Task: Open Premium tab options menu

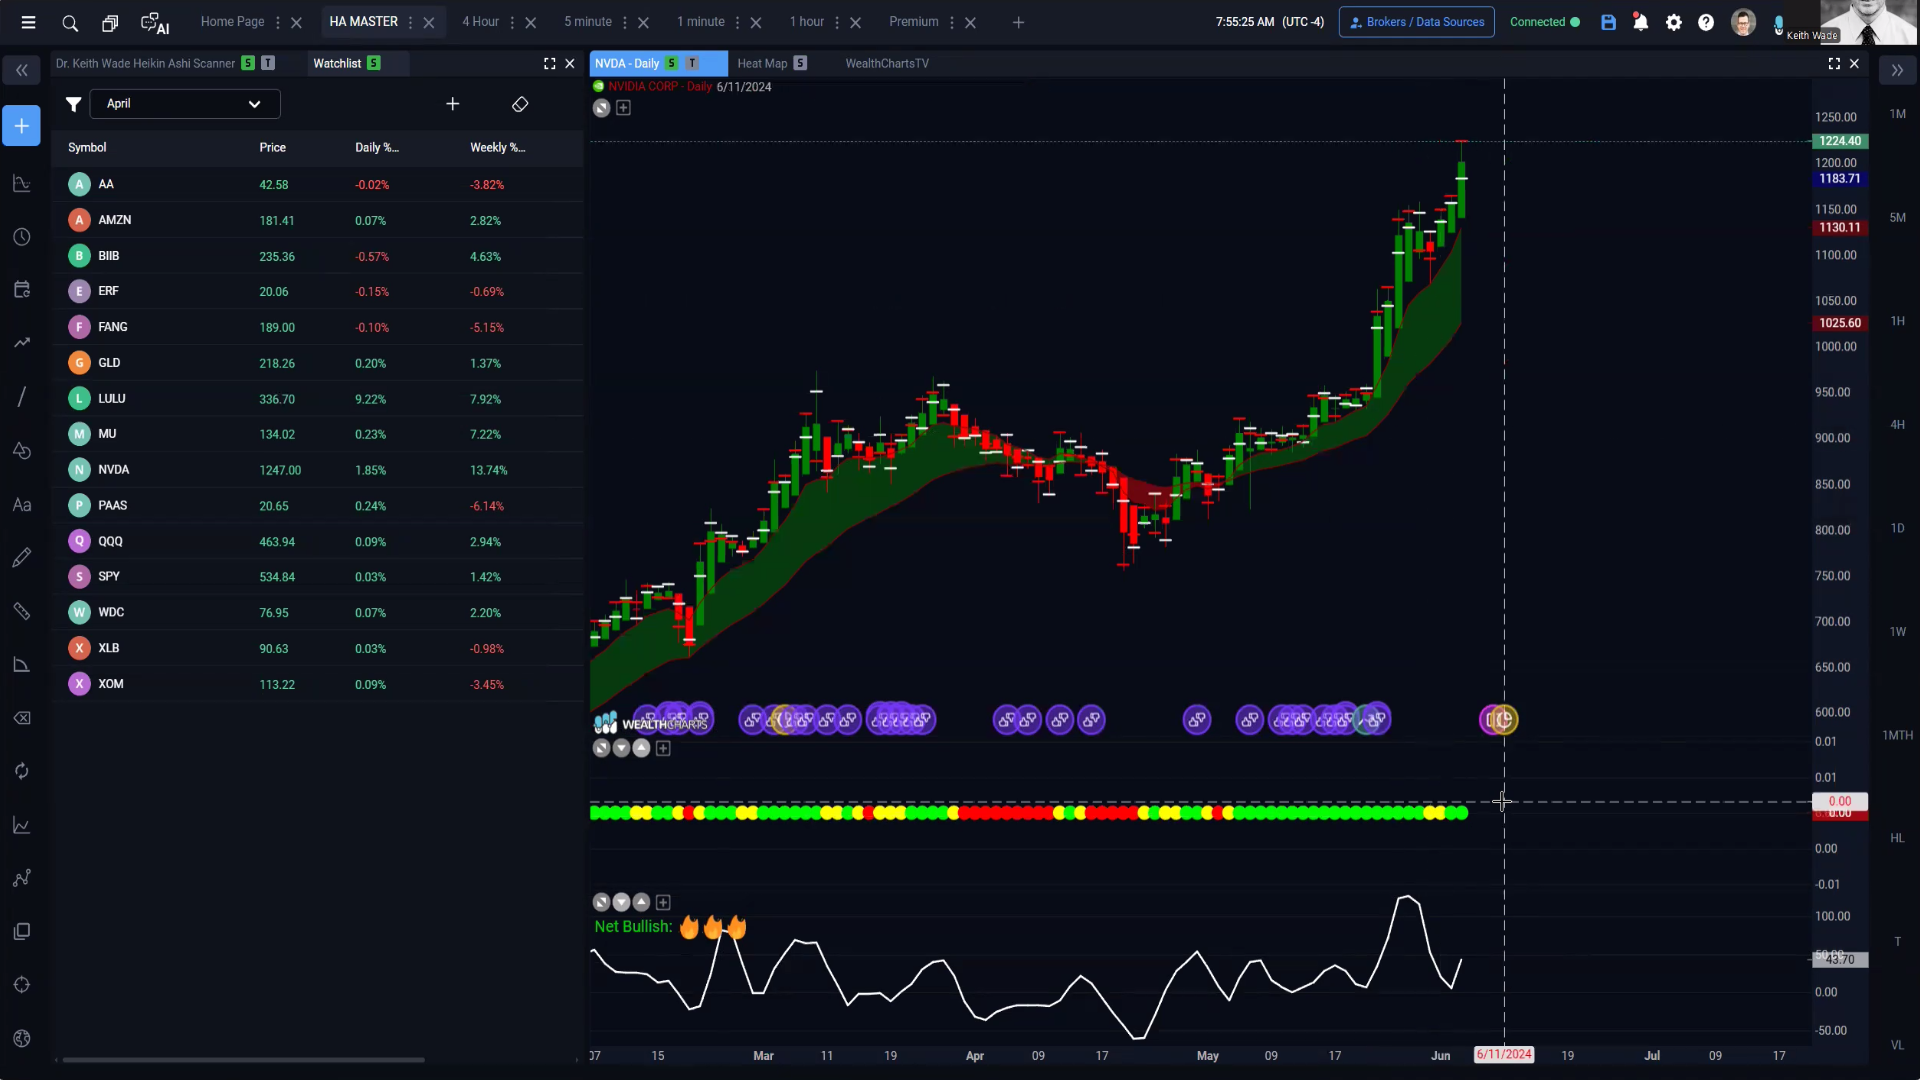Action: coord(951,22)
